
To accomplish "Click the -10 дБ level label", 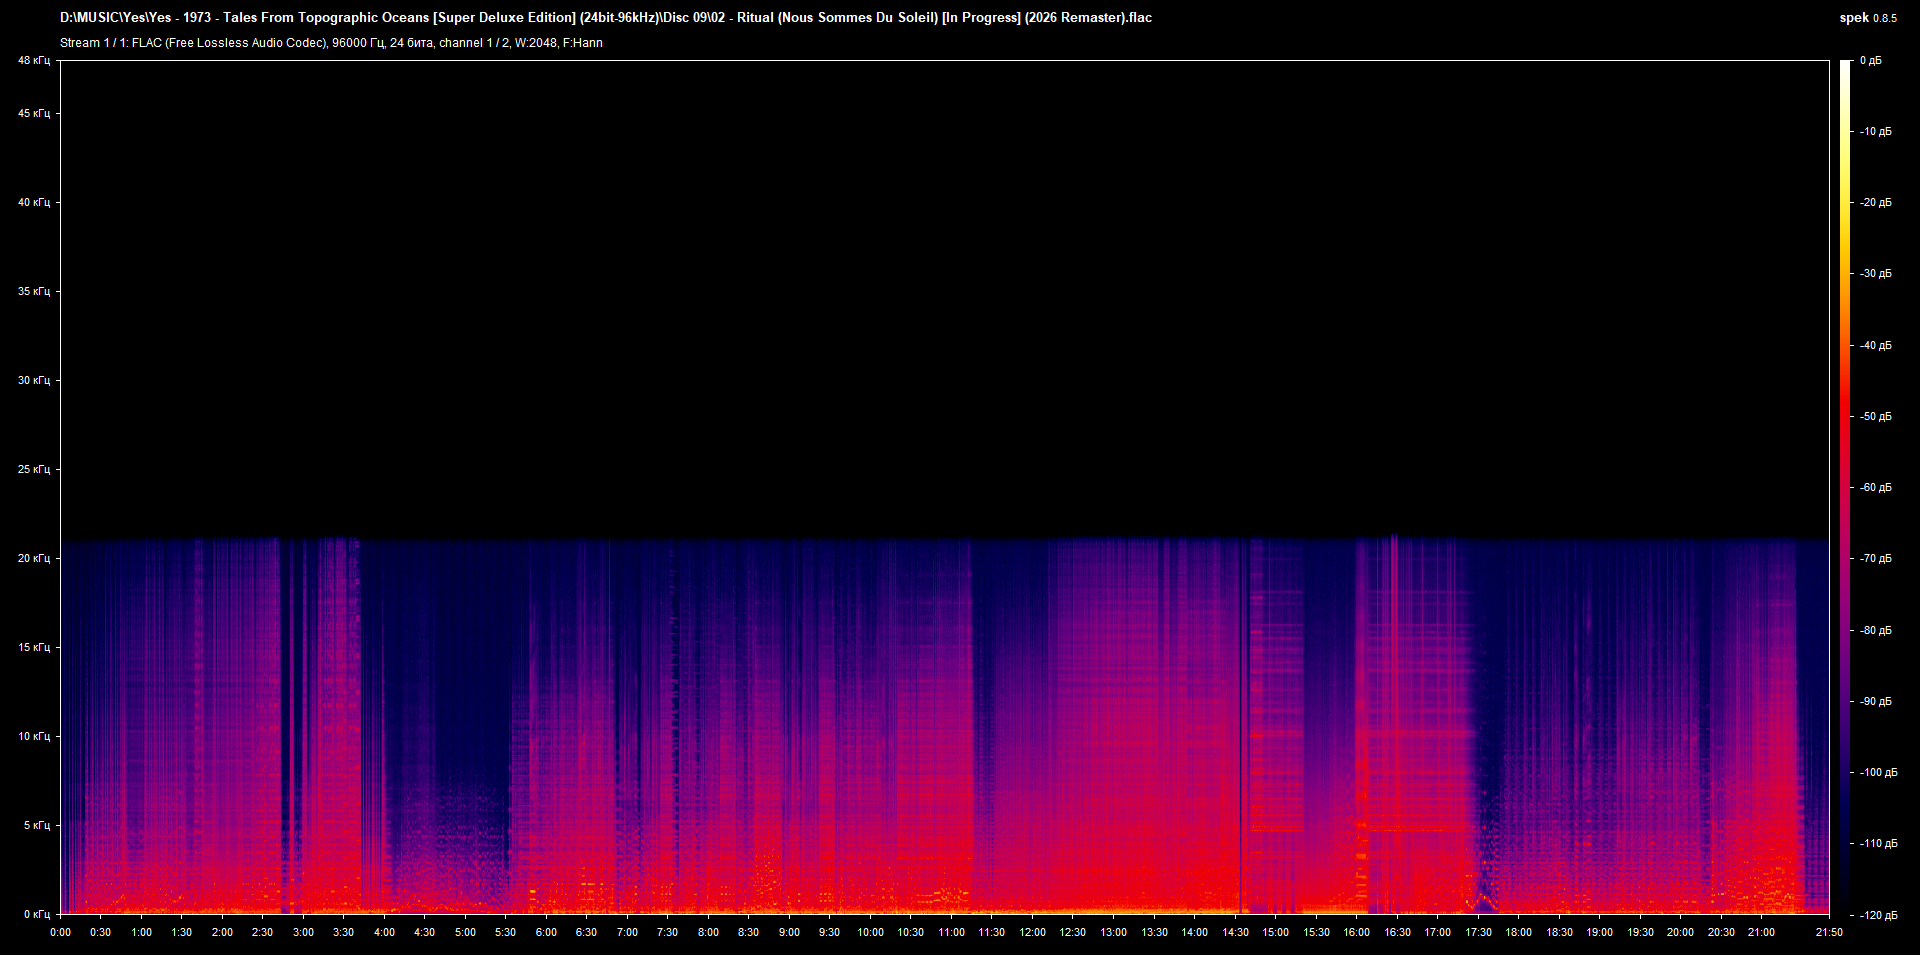I will (1876, 132).
